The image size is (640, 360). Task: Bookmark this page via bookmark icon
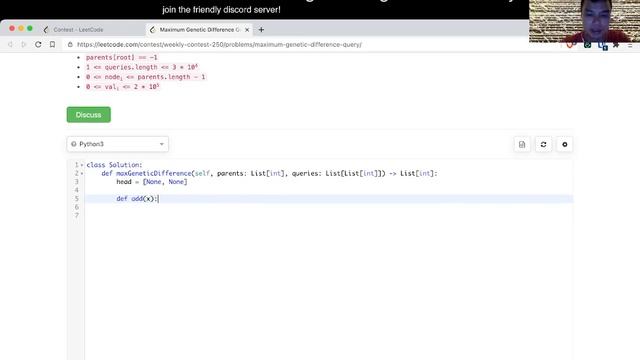pos(52,44)
